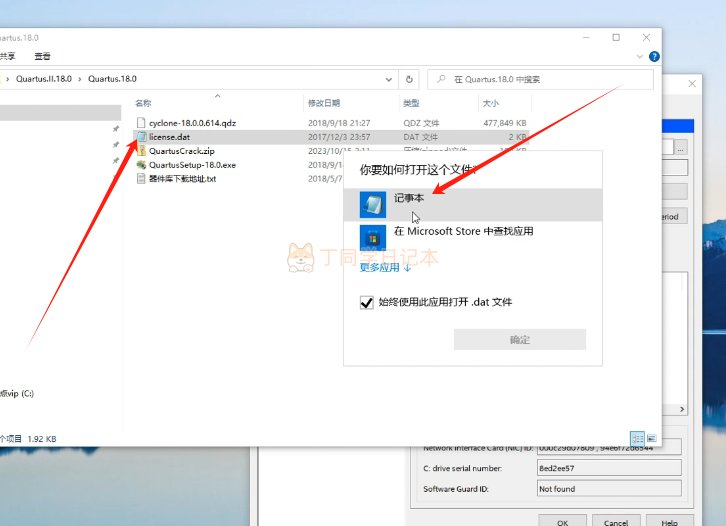Screen dimensions: 726x526
Task: Click the Network Interface Card ID field
Action: click(609, 448)
